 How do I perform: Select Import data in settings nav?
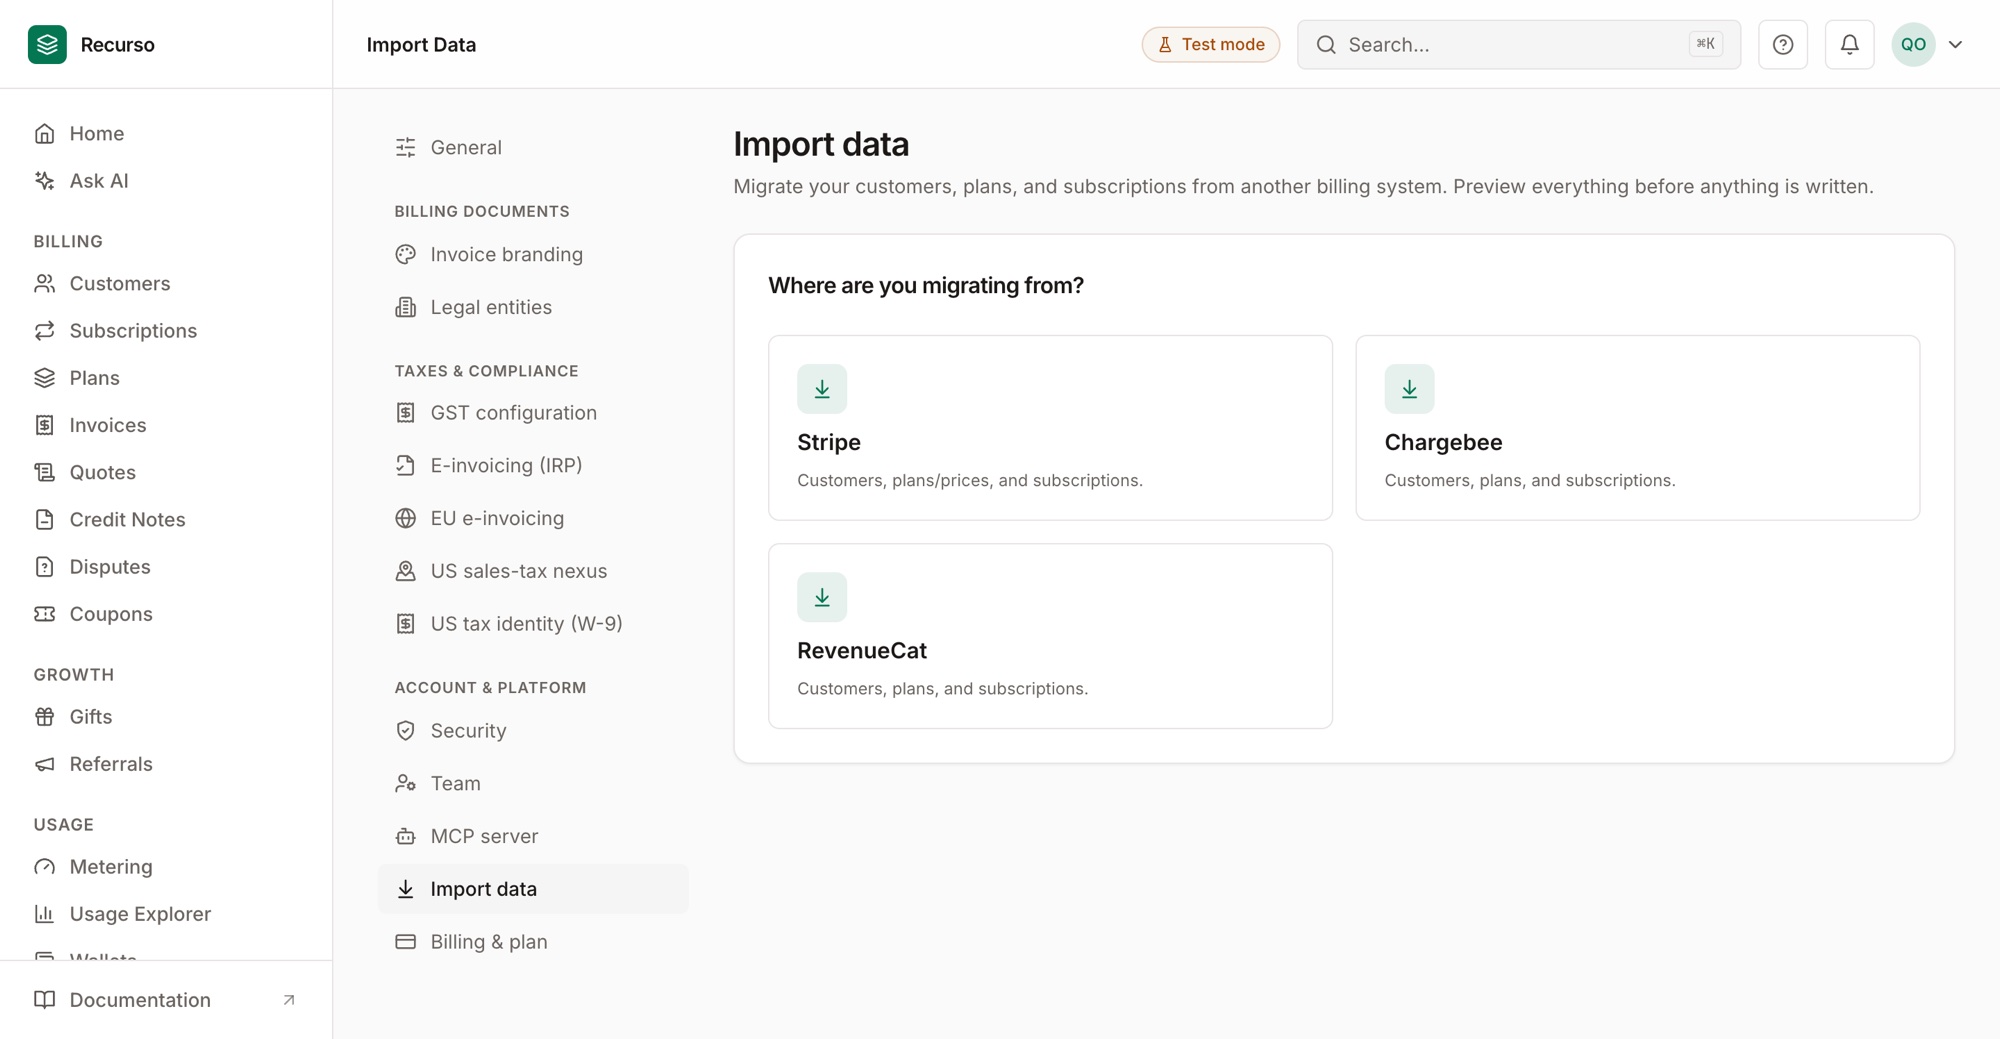pos(533,888)
